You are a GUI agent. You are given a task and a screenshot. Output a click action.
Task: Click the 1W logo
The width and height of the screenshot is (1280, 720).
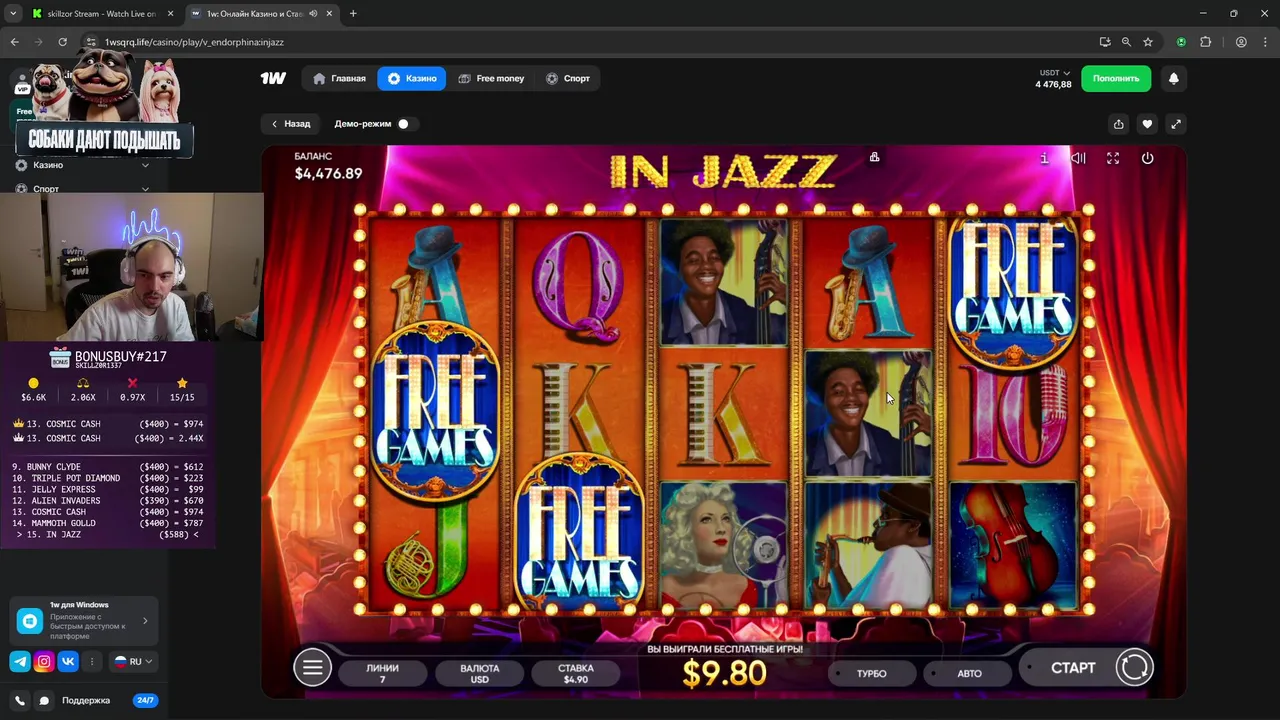273,78
